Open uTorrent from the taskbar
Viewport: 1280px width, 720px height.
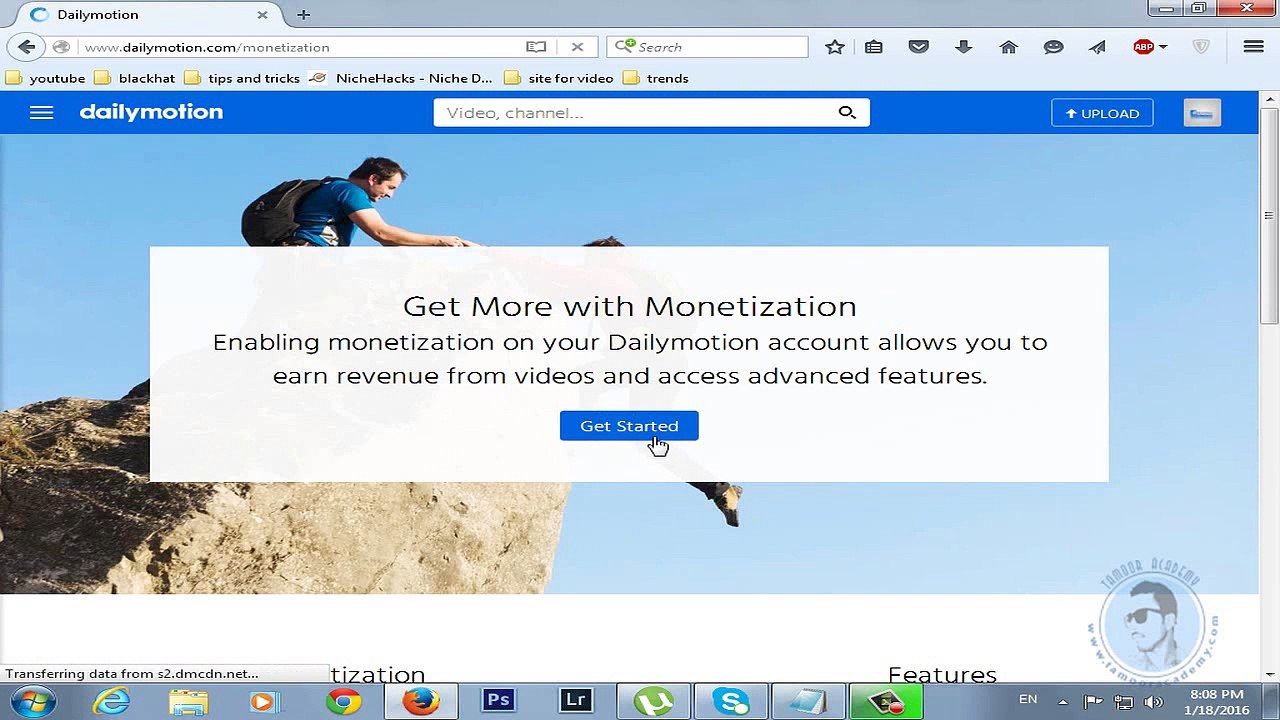pos(653,701)
